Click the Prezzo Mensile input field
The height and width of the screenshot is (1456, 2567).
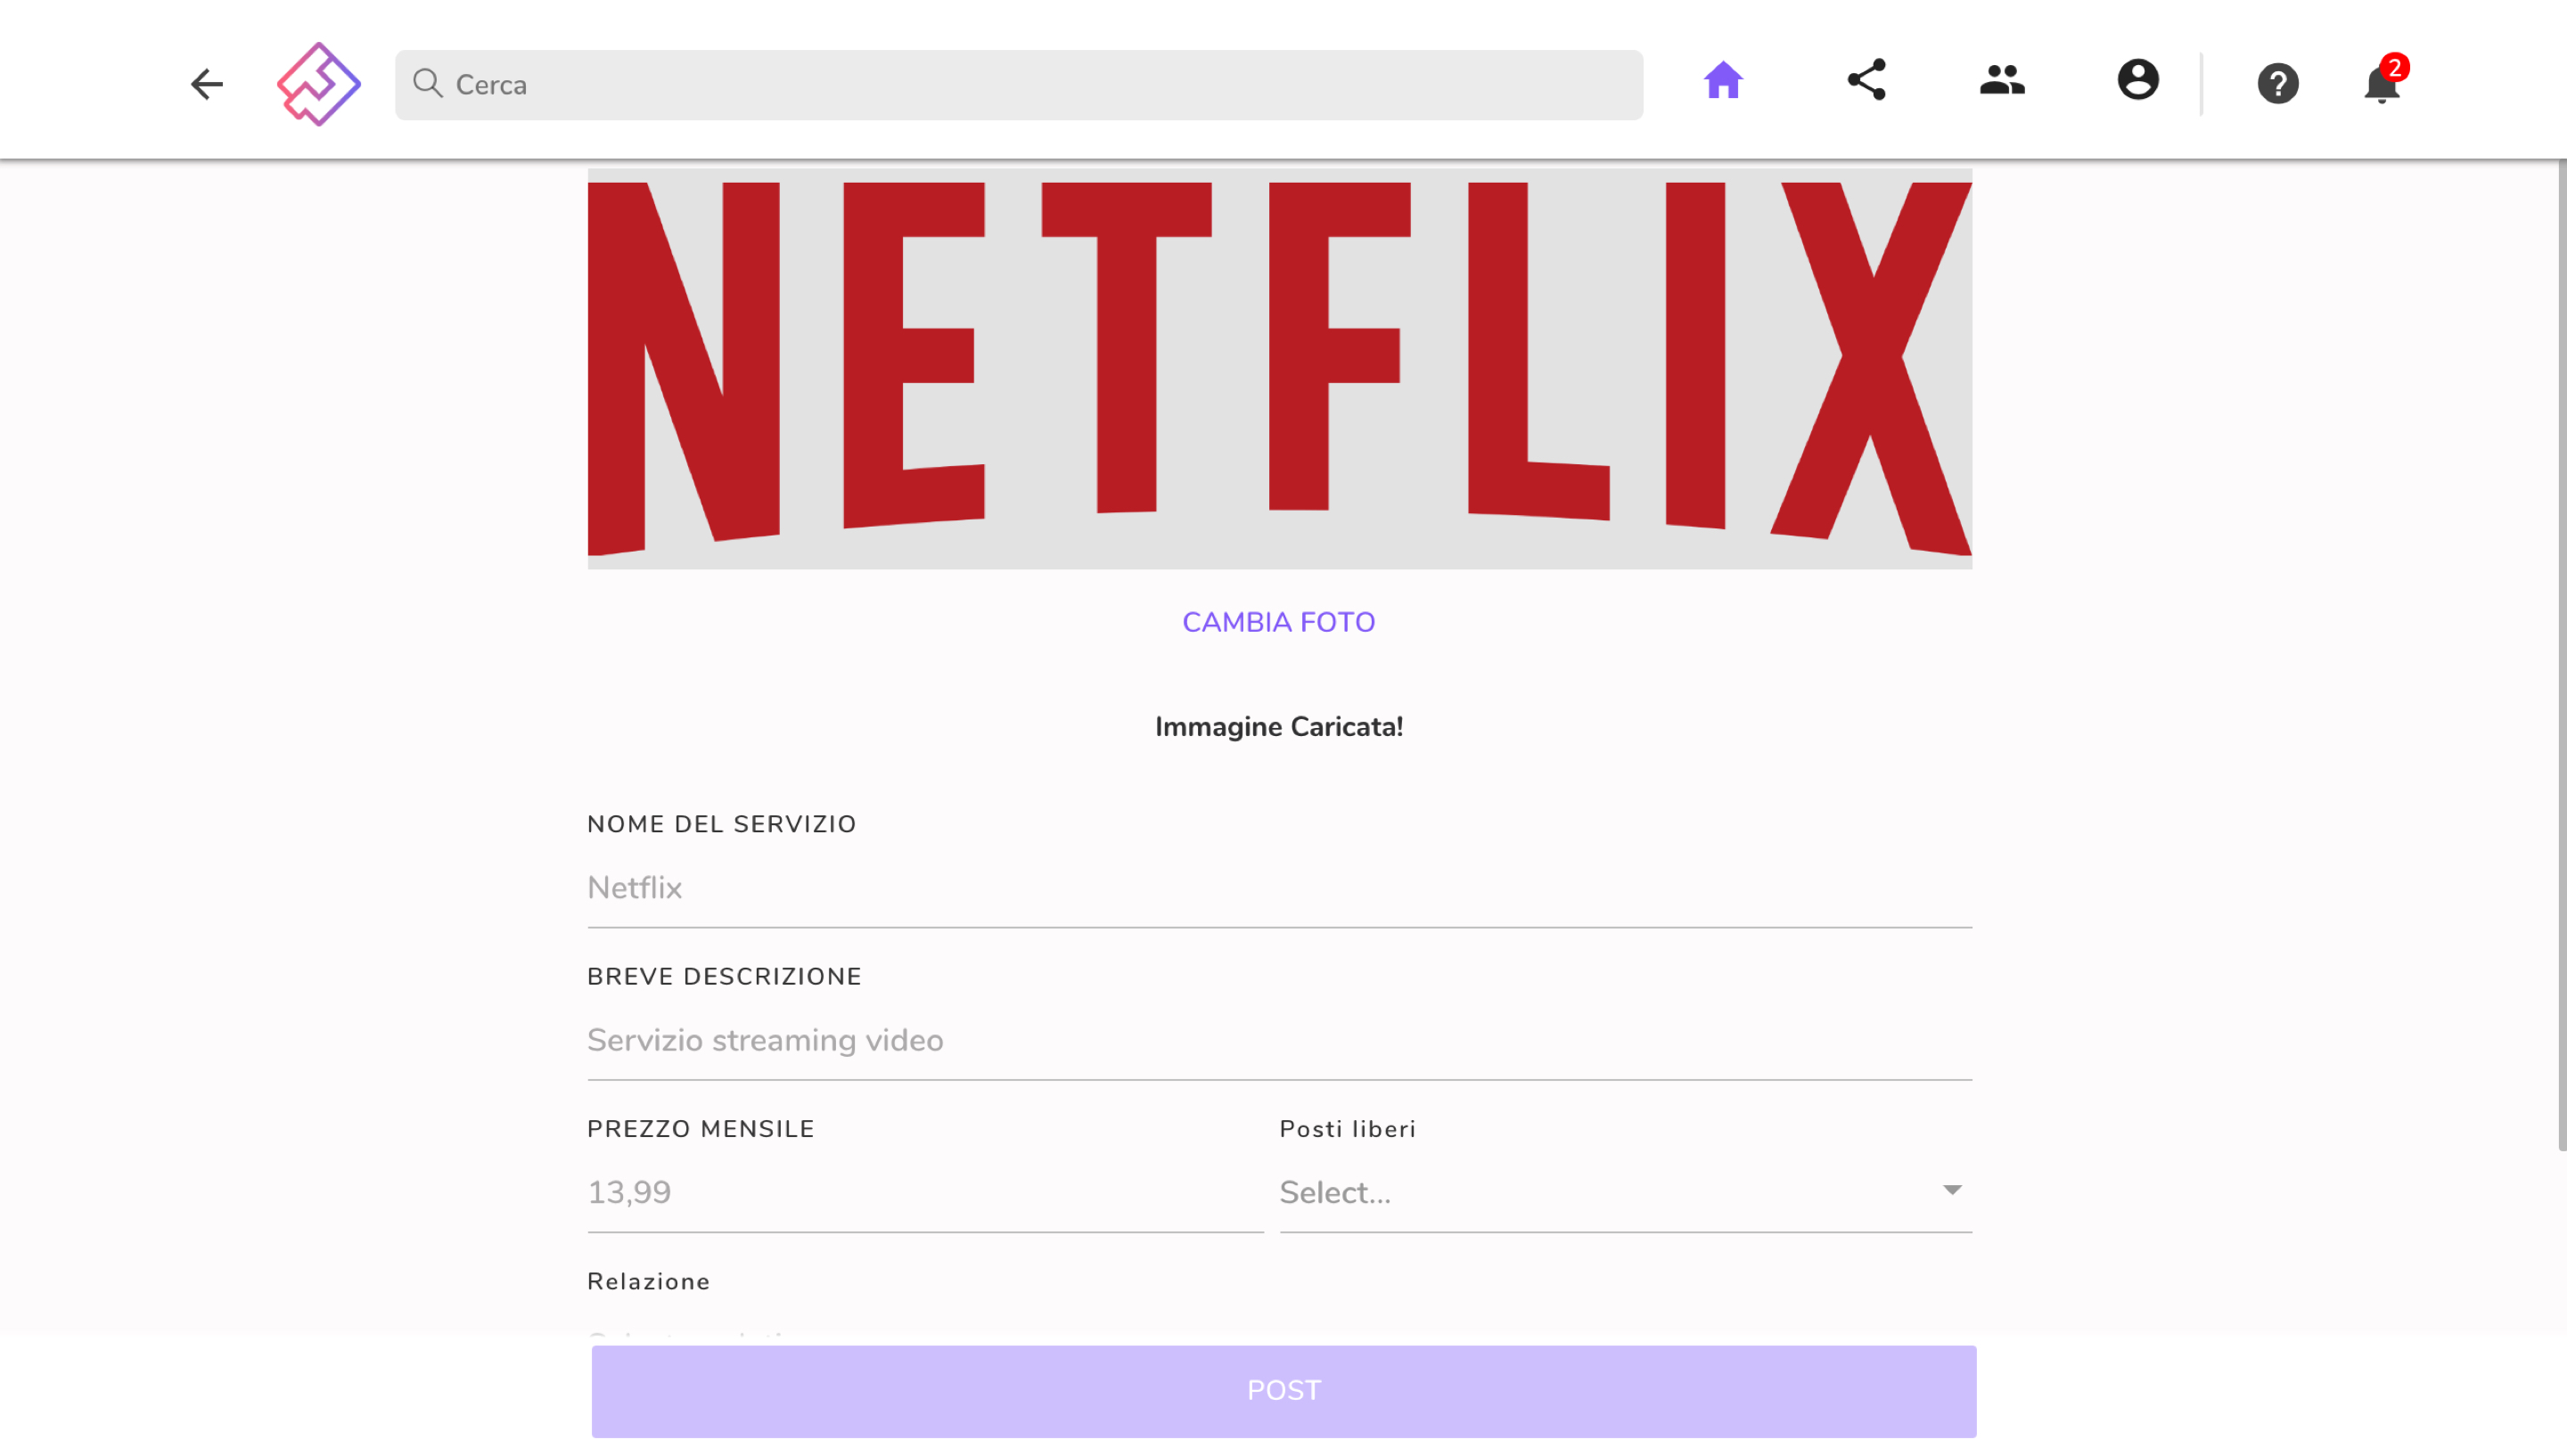click(925, 1193)
